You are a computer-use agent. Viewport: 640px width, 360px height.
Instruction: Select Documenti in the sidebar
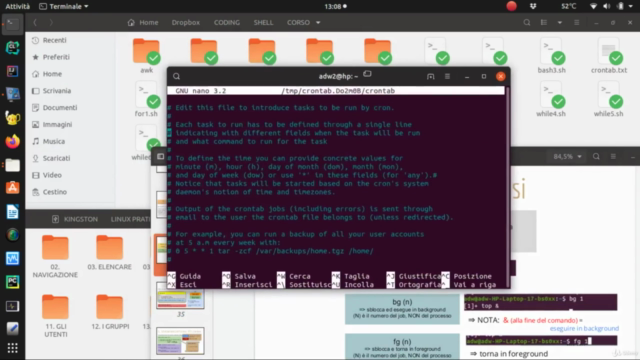point(60,107)
